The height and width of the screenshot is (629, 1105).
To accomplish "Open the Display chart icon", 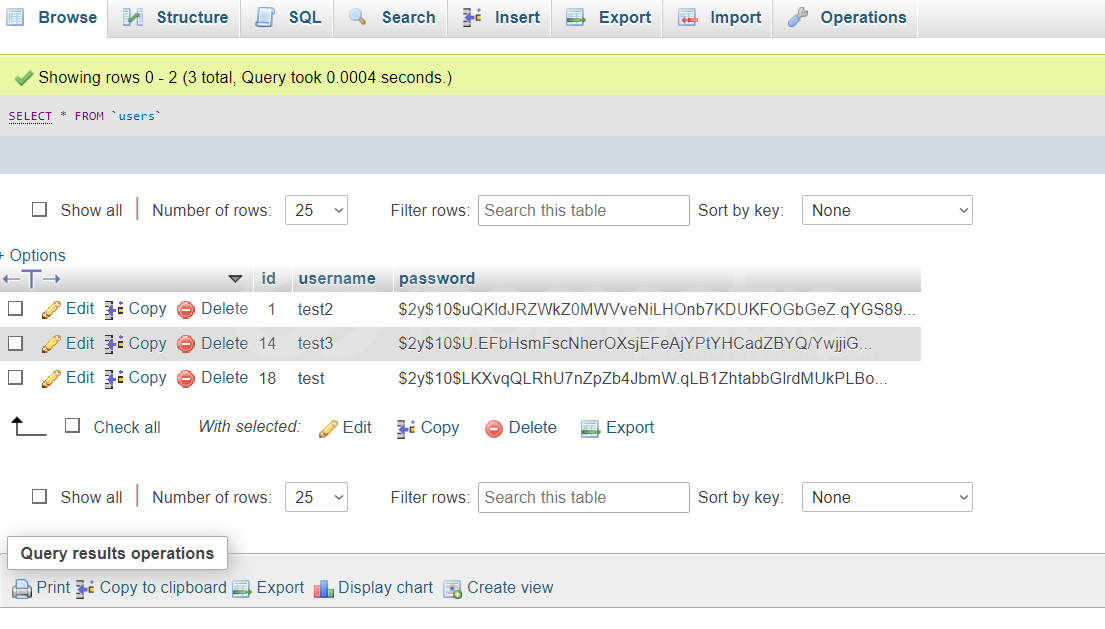I will pyautogui.click(x=323, y=589).
